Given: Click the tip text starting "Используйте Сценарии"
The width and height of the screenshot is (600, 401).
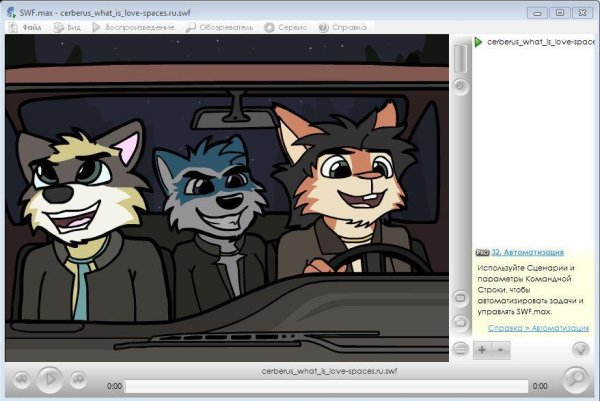Looking at the screenshot, I should (x=530, y=290).
